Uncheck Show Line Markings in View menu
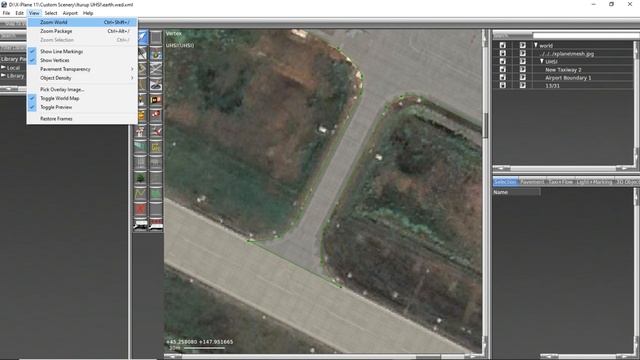 click(82, 51)
